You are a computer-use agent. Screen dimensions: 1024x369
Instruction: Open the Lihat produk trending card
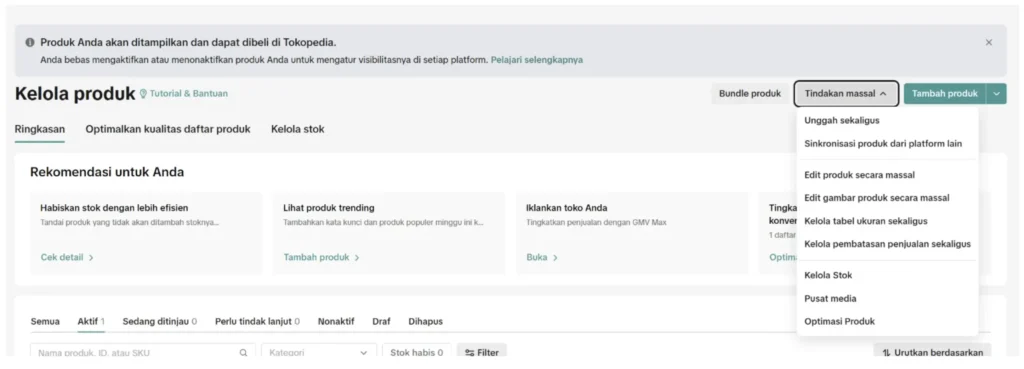coord(389,233)
